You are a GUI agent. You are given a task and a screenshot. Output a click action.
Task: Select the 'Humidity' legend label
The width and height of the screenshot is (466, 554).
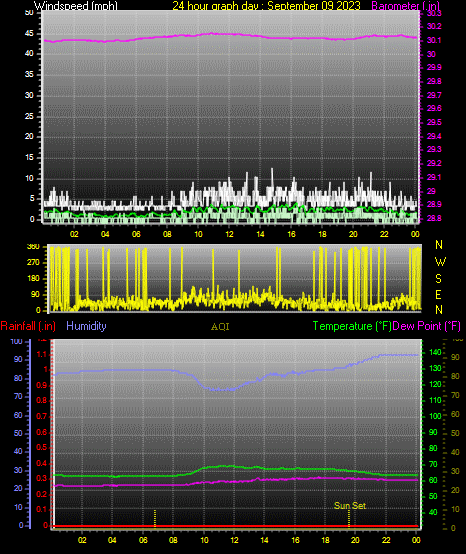click(86, 326)
